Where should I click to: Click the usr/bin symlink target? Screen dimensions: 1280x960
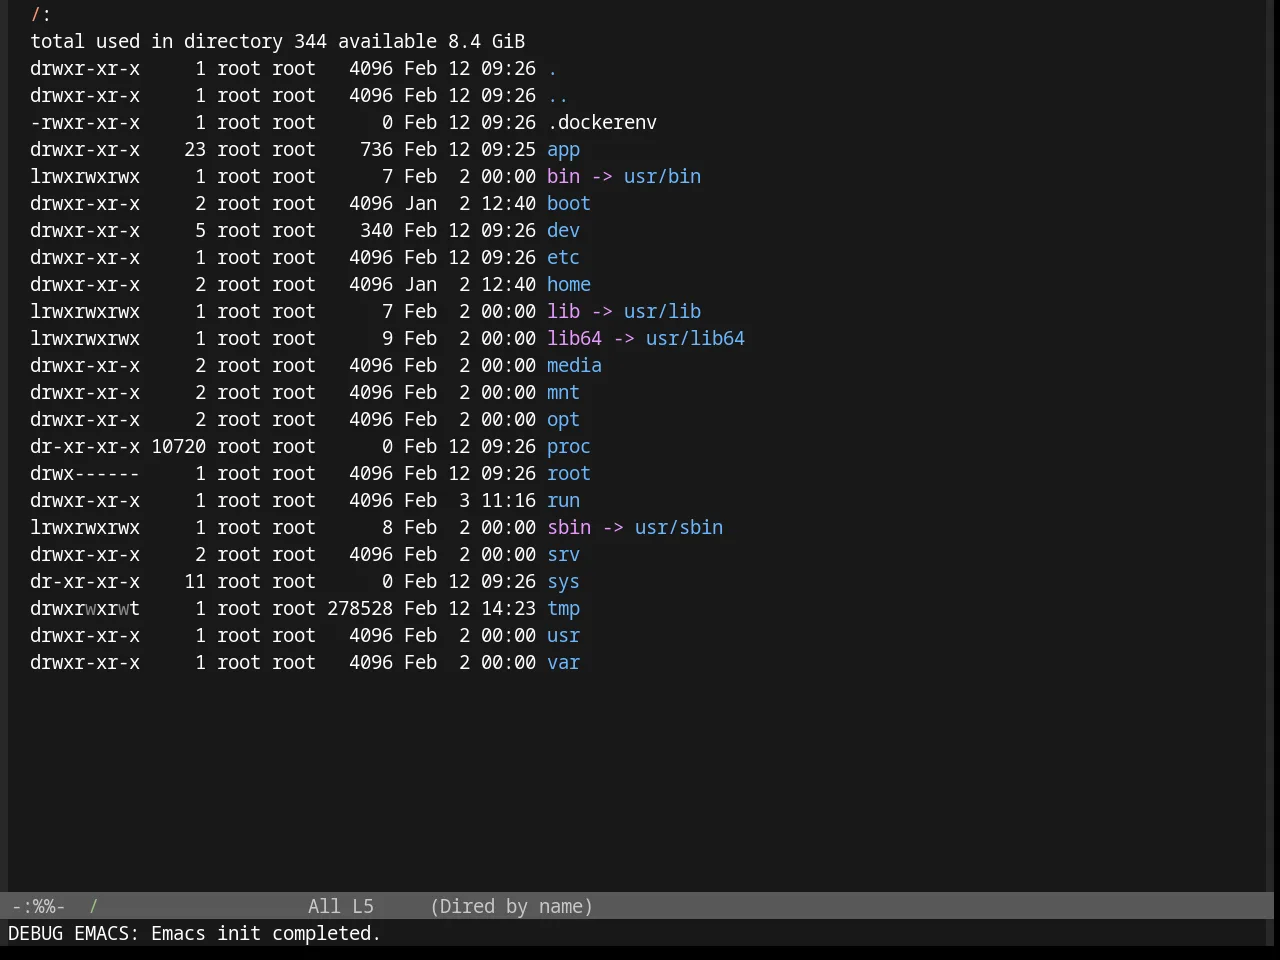(x=662, y=177)
